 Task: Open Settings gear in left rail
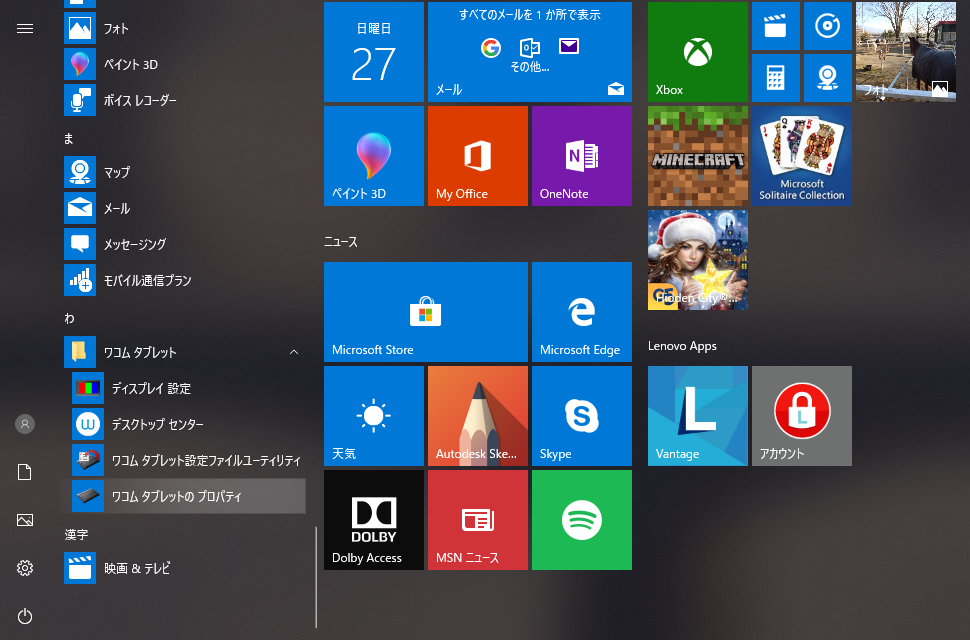[x=25, y=568]
